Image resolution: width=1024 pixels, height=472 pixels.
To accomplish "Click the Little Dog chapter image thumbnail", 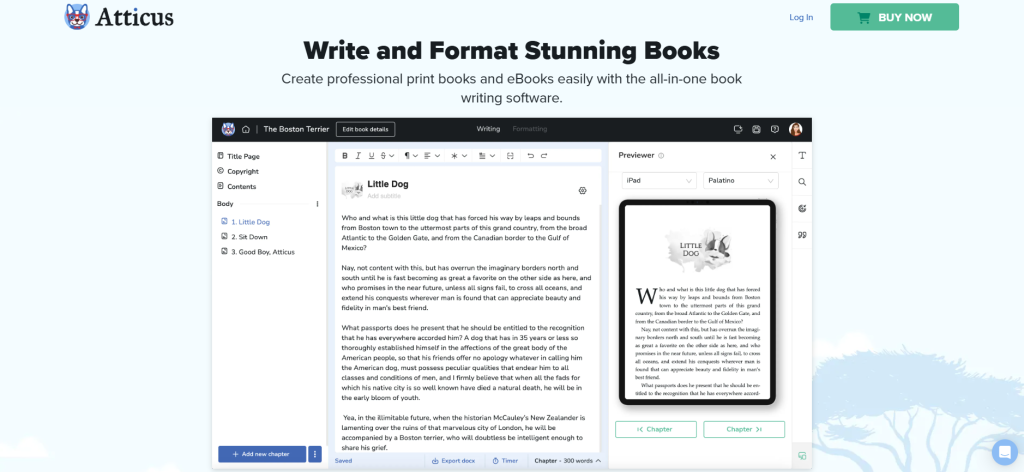I will click(352, 189).
